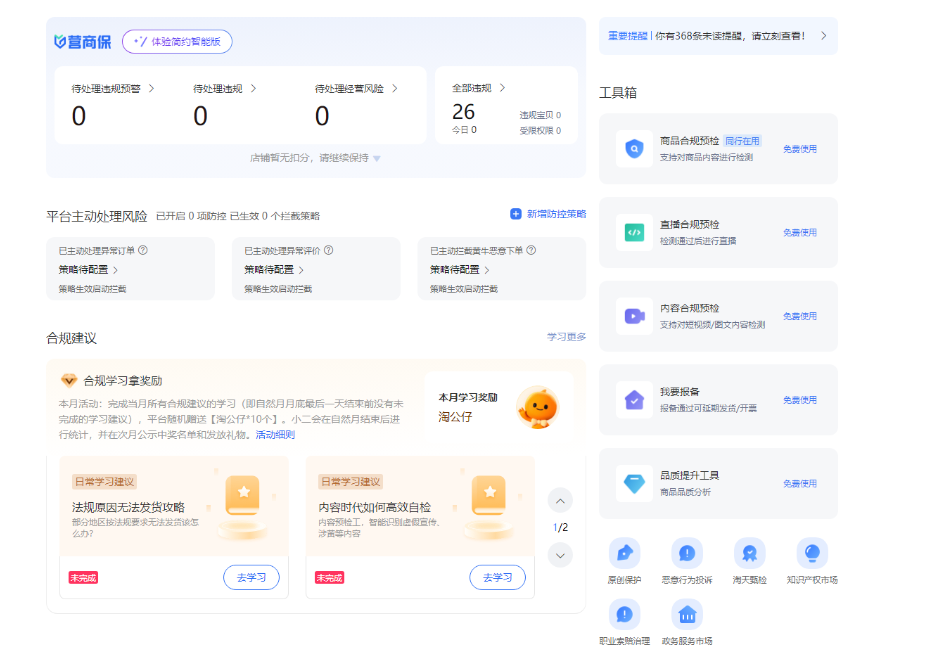Click the 淘天甄检 badge icon

pos(749,553)
